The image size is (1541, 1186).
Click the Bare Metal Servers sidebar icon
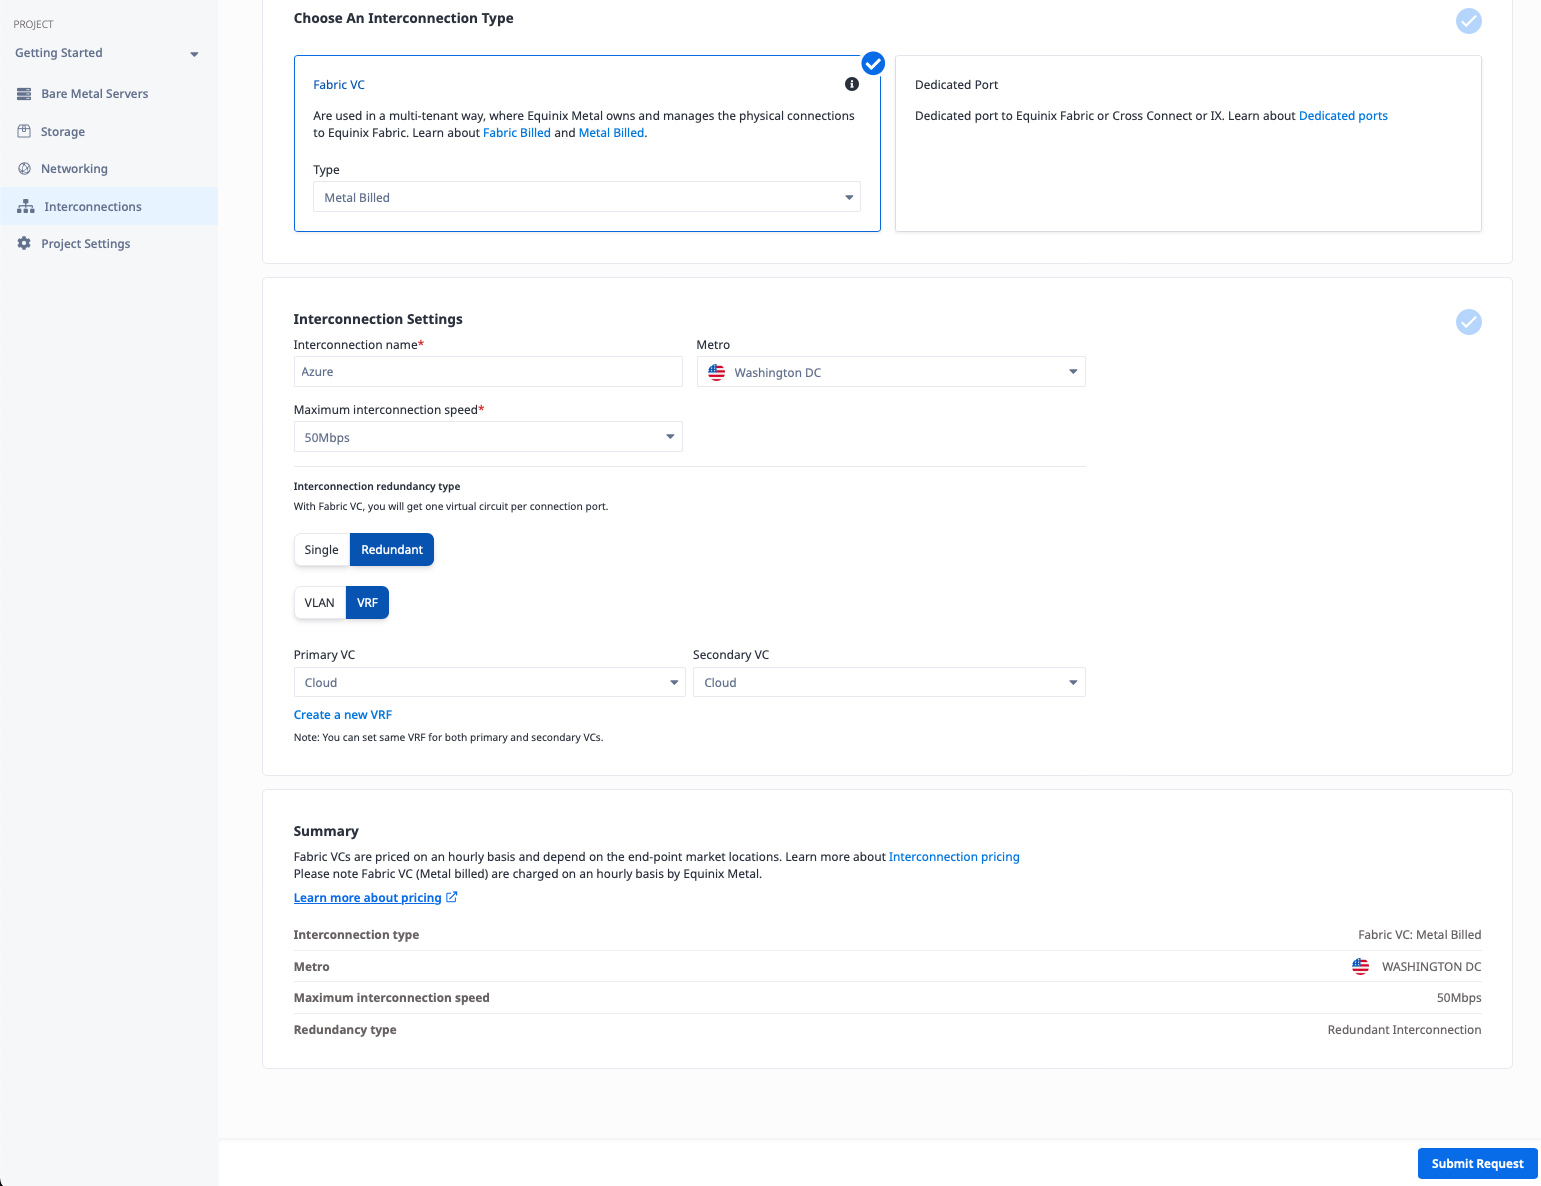(x=24, y=94)
